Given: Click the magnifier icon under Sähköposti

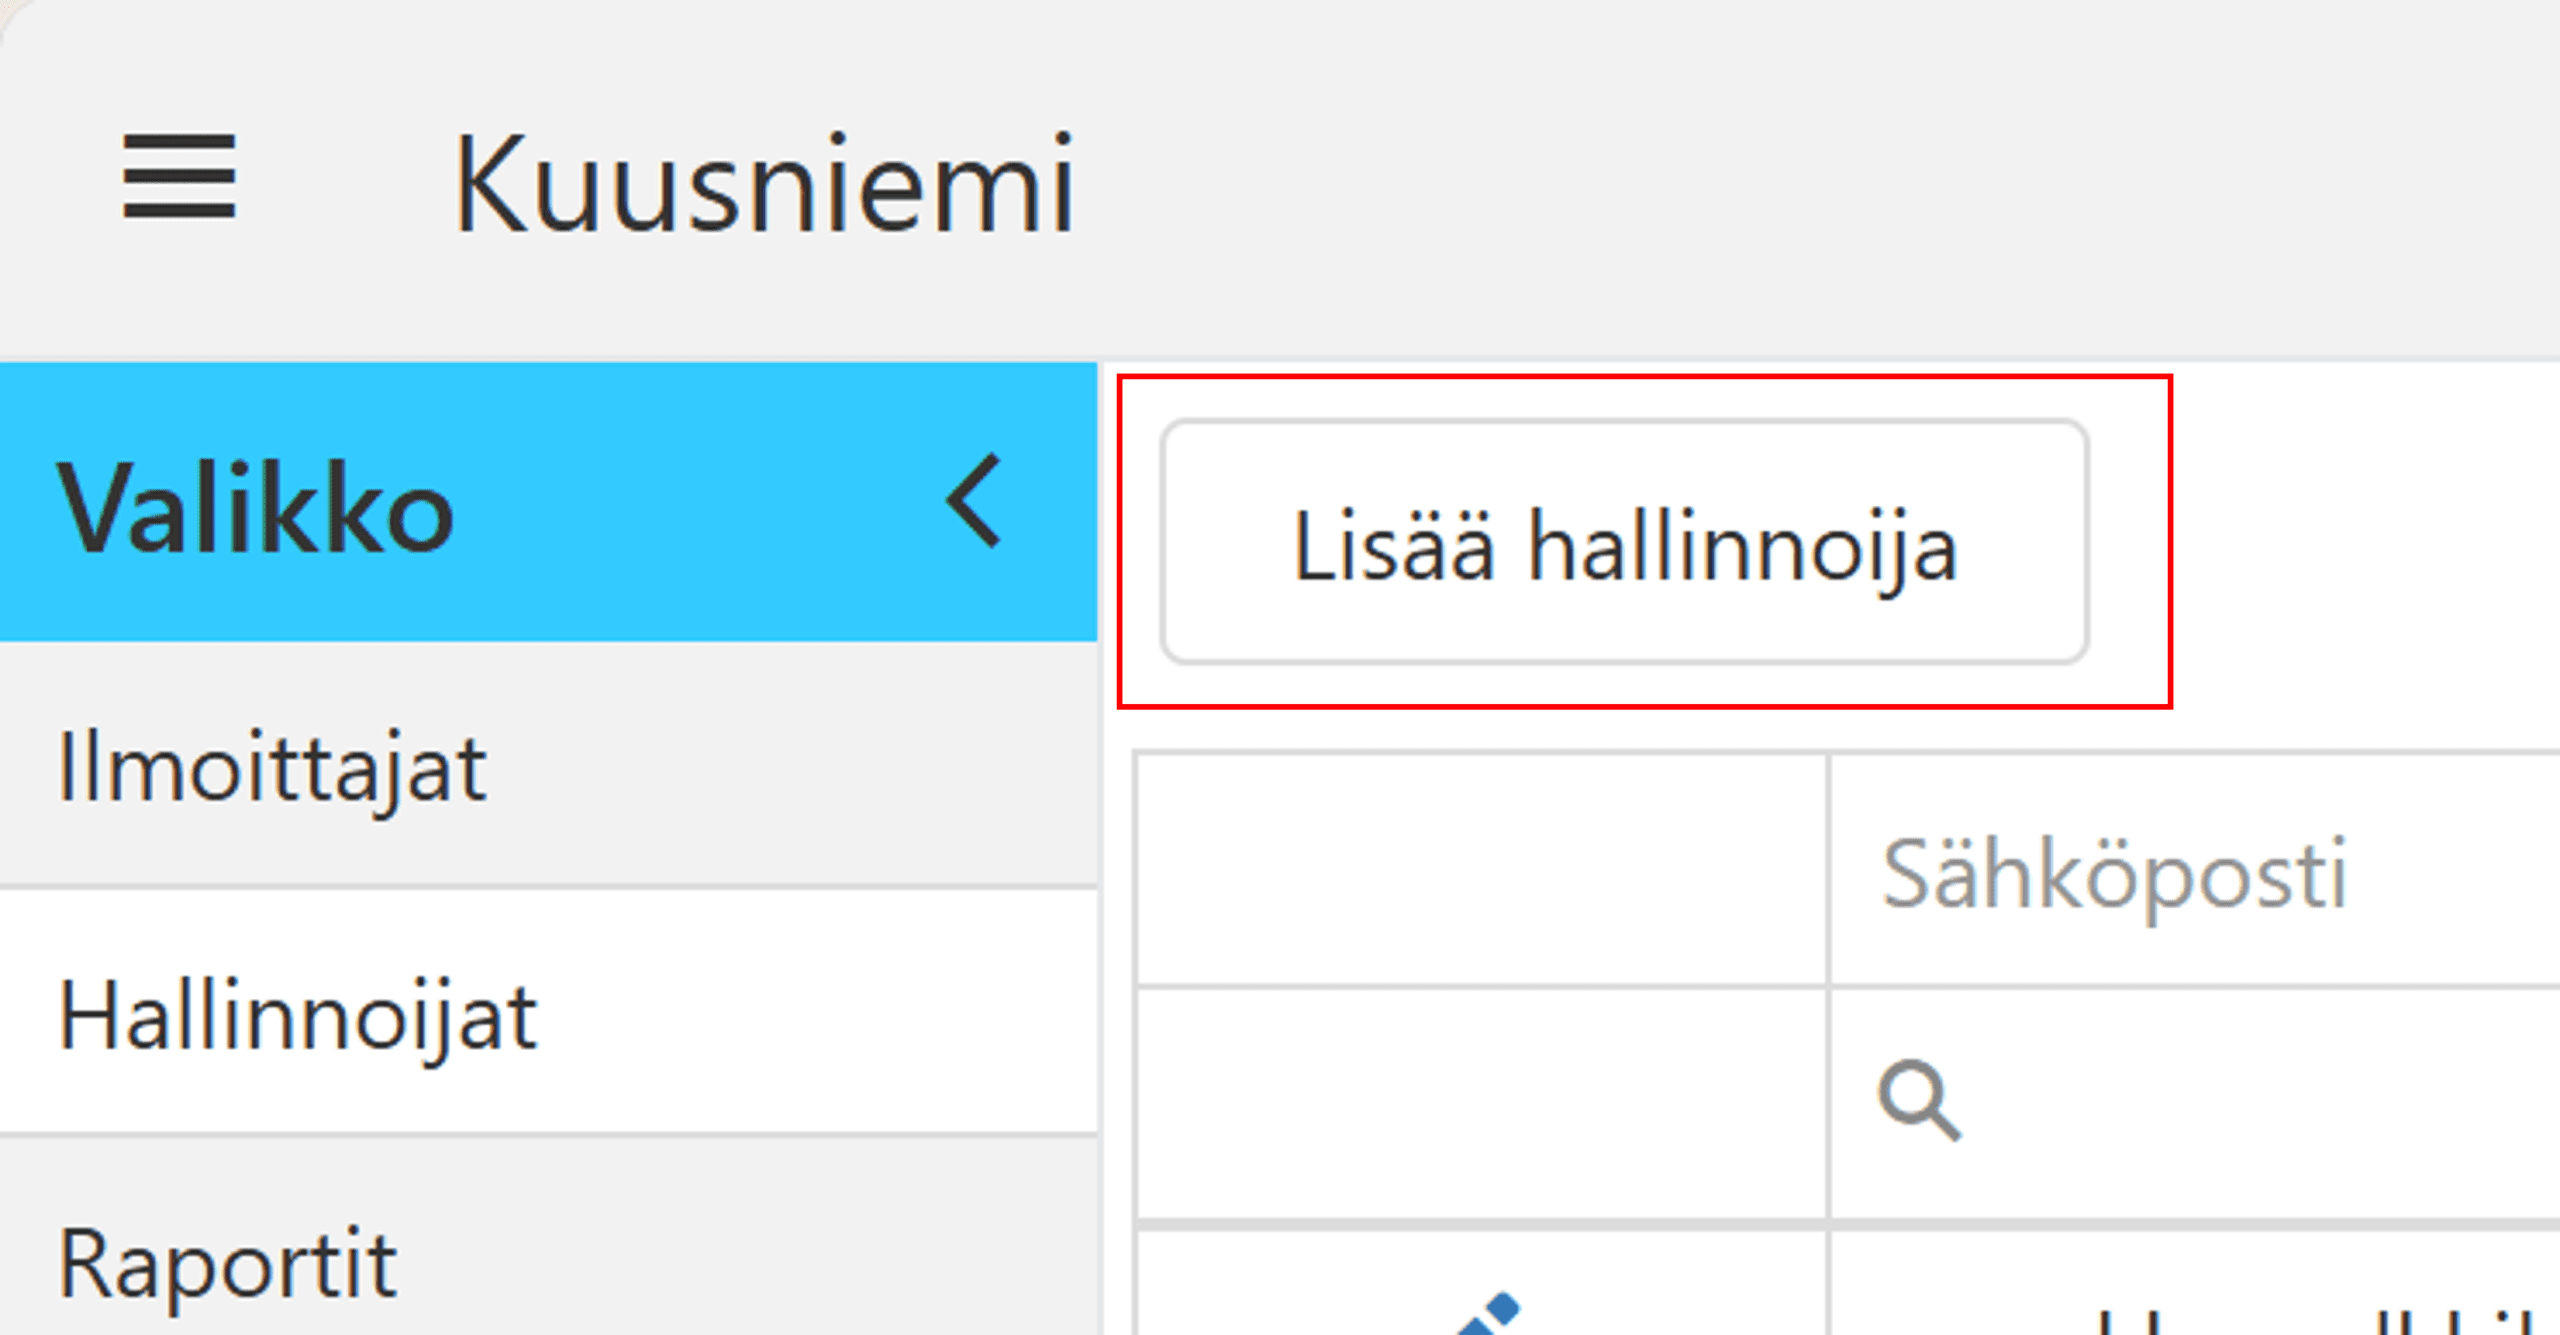Looking at the screenshot, I should [1918, 1100].
